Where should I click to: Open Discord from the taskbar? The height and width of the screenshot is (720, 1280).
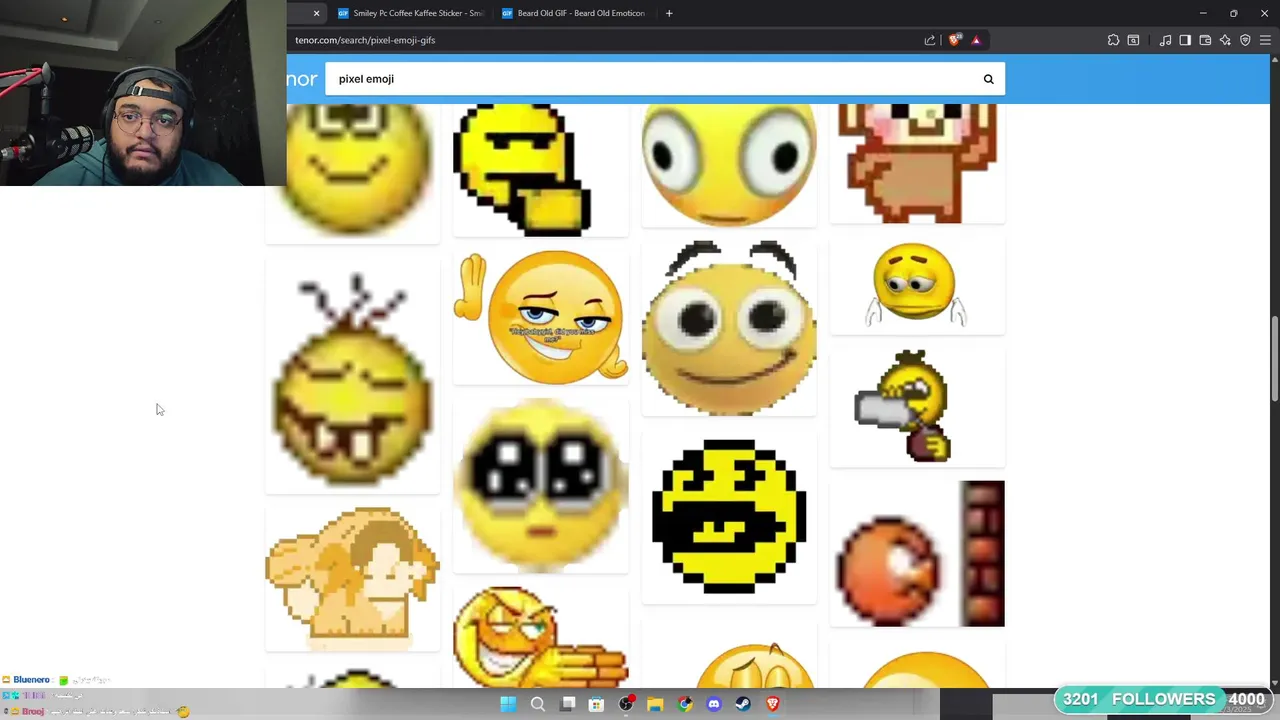(714, 704)
